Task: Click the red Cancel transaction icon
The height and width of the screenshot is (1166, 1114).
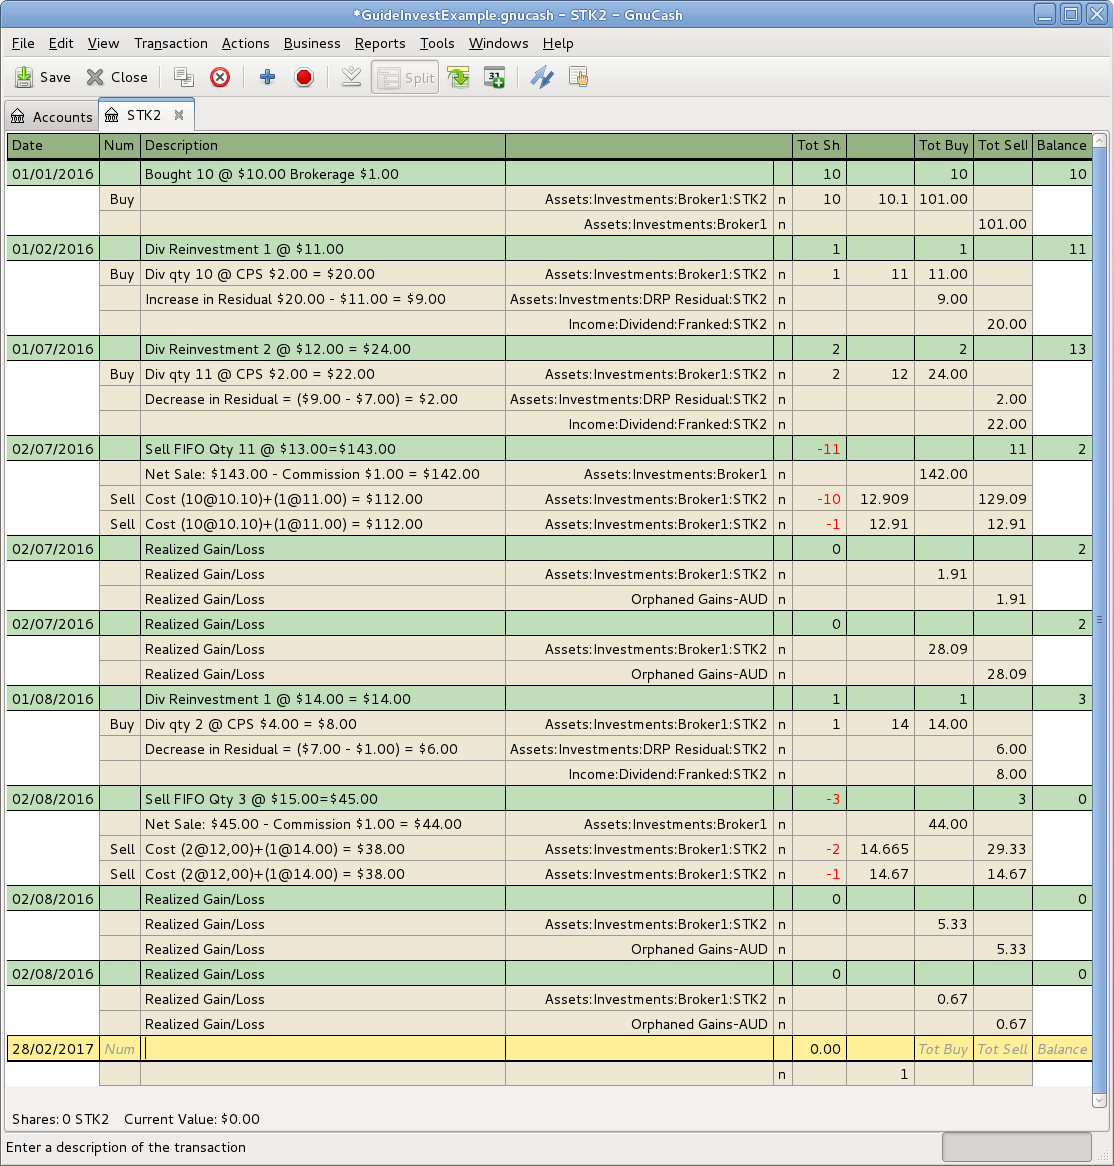Action: click(305, 77)
